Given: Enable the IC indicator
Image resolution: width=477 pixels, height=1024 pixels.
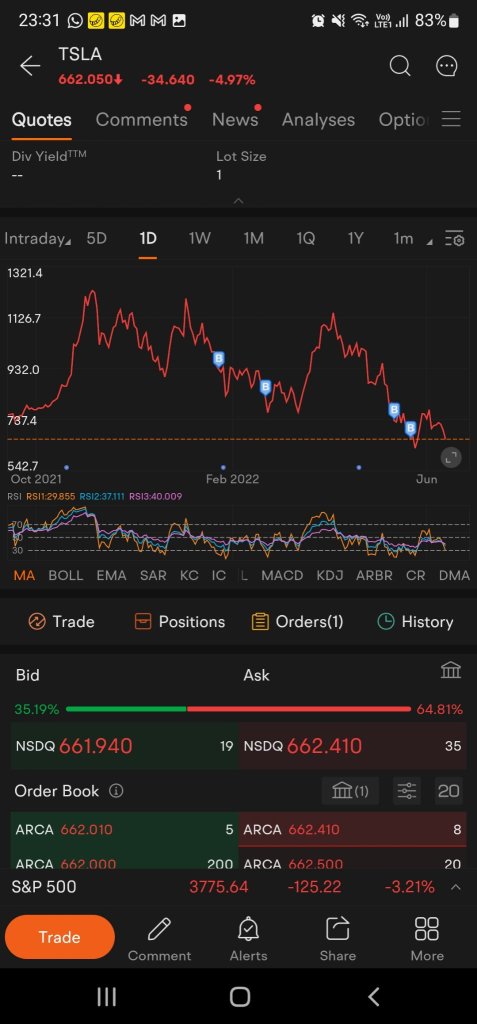Looking at the screenshot, I should [218, 575].
